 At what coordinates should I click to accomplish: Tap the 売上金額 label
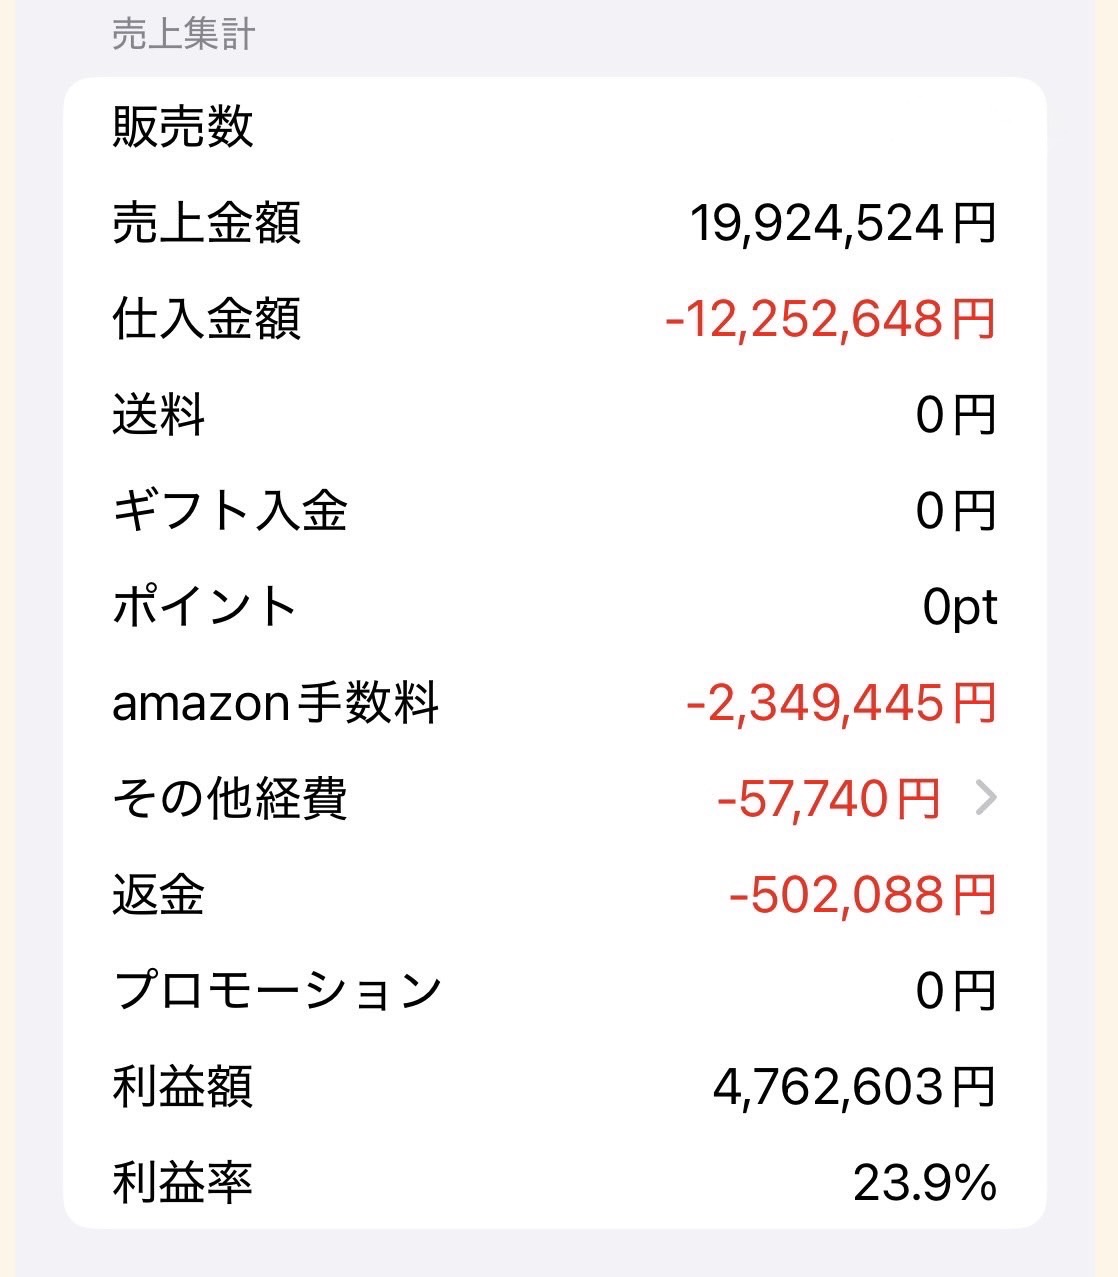pyautogui.click(x=206, y=223)
